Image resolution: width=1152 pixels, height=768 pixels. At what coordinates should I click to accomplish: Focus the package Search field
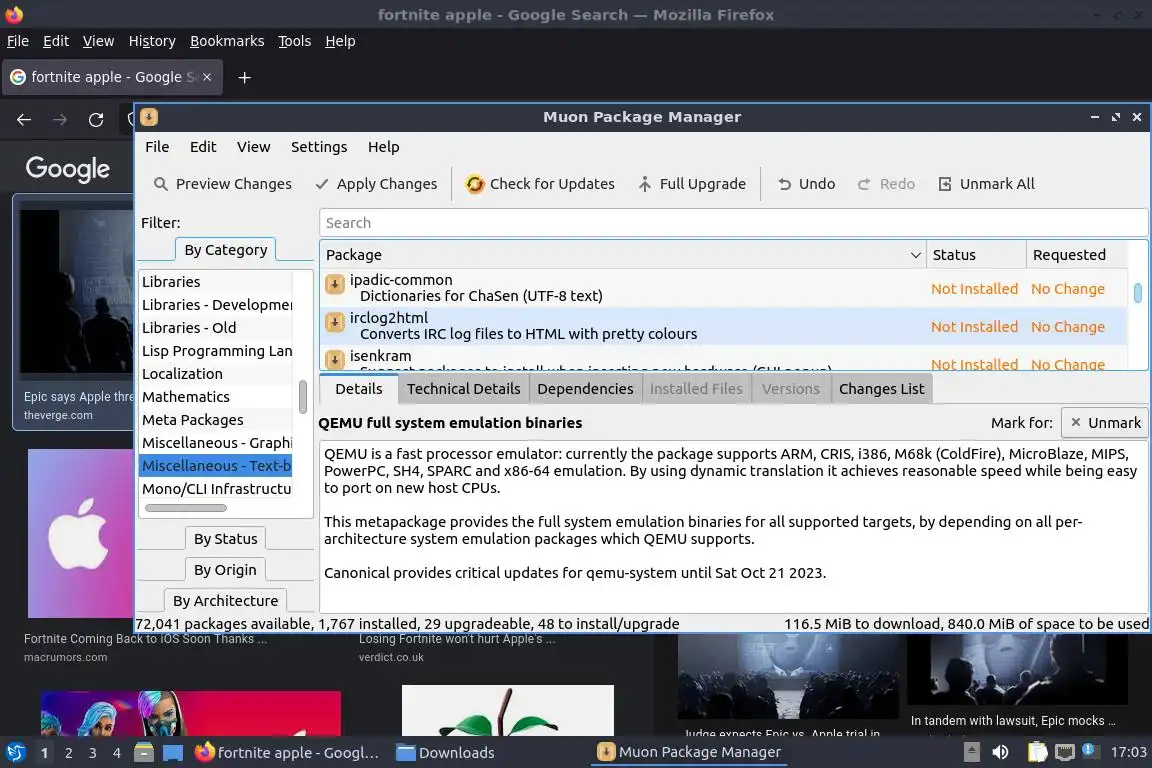pos(732,223)
